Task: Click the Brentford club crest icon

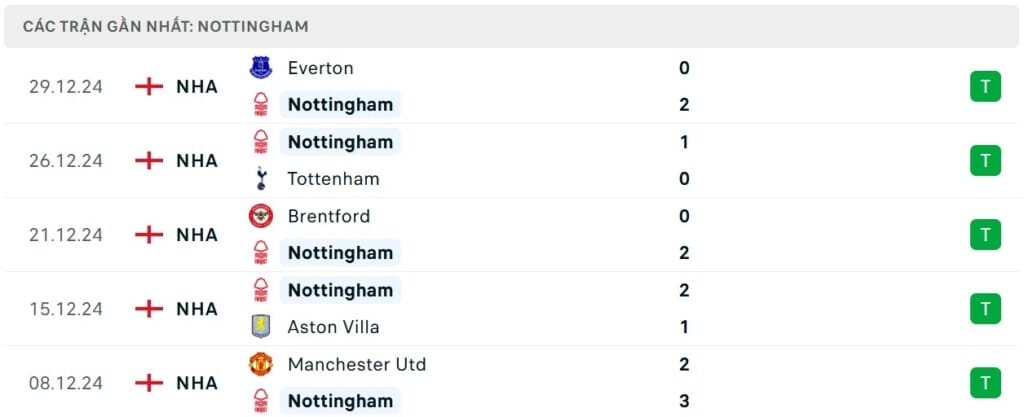Action: pos(260,216)
